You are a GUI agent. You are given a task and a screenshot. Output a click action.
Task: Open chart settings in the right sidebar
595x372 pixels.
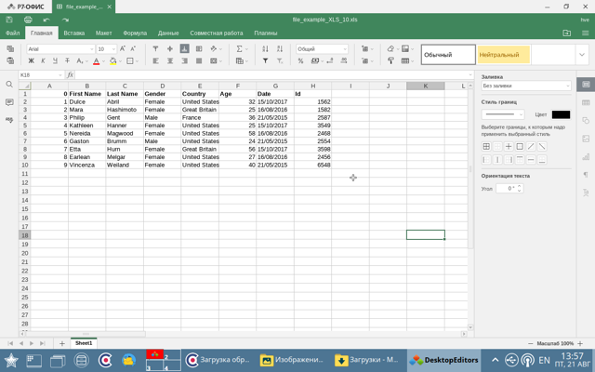586,156
